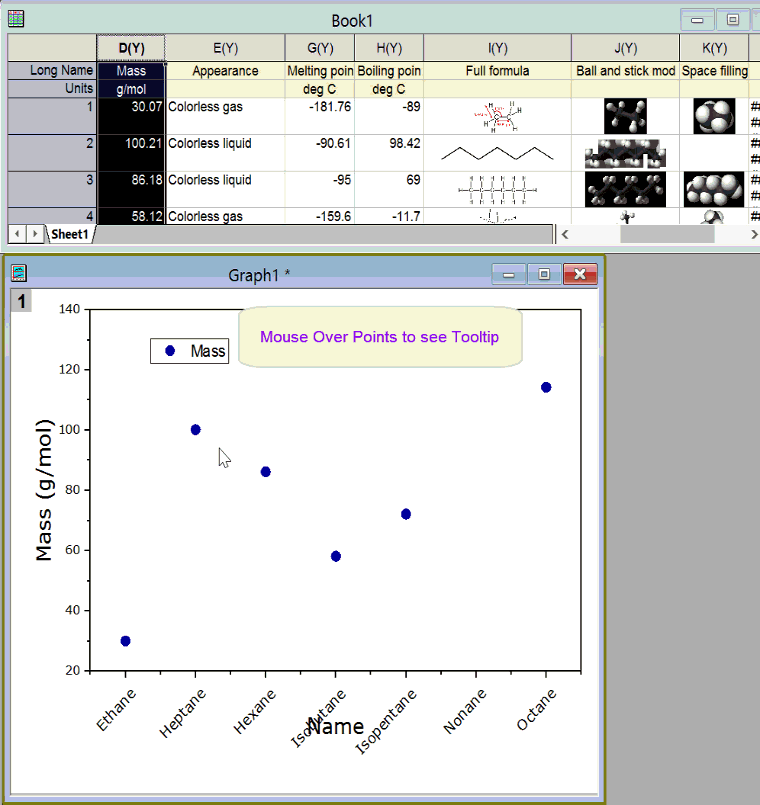The width and height of the screenshot is (760, 805).
Task: Select the E(Y) column header
Action: pos(225,48)
